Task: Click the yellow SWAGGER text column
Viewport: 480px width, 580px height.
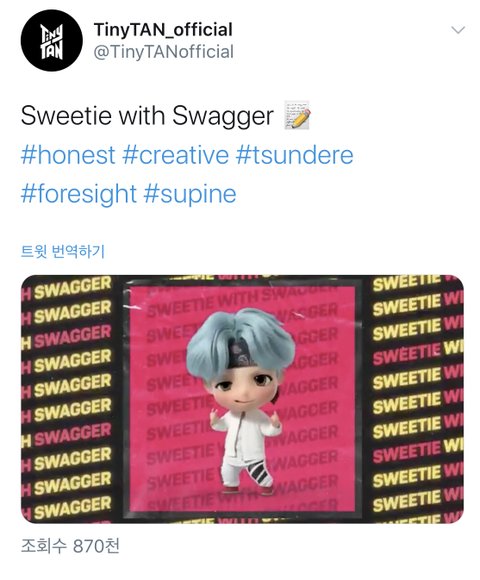Action: tap(68, 399)
